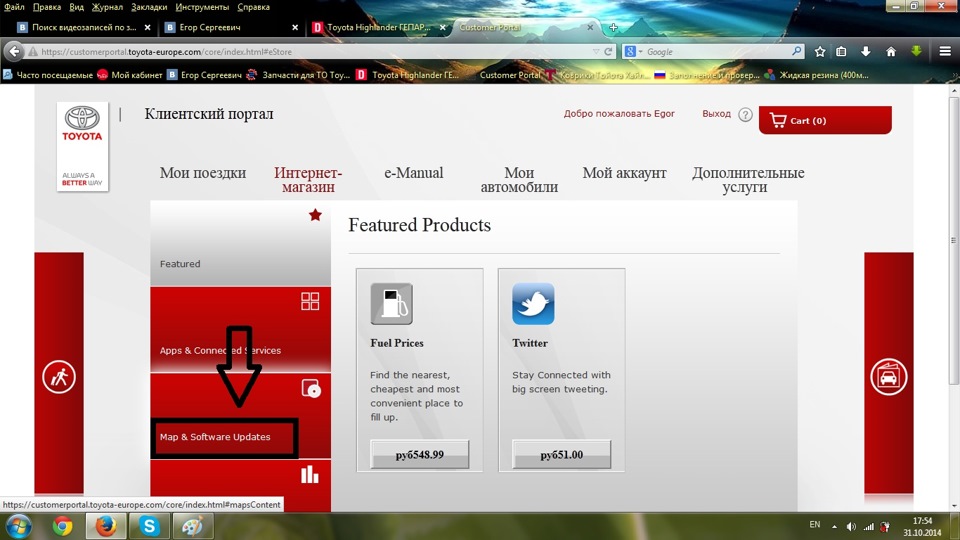The image size is (960, 540).
Task: Open Chrome from the taskbar
Action: 62,526
